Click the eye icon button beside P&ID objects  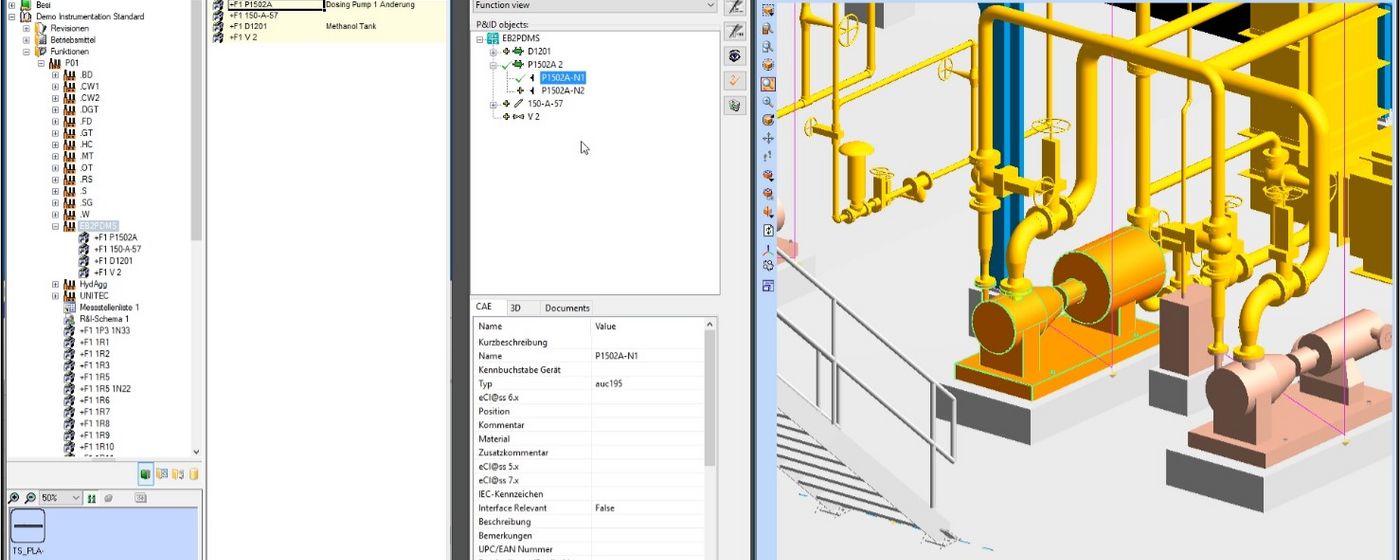click(x=735, y=56)
